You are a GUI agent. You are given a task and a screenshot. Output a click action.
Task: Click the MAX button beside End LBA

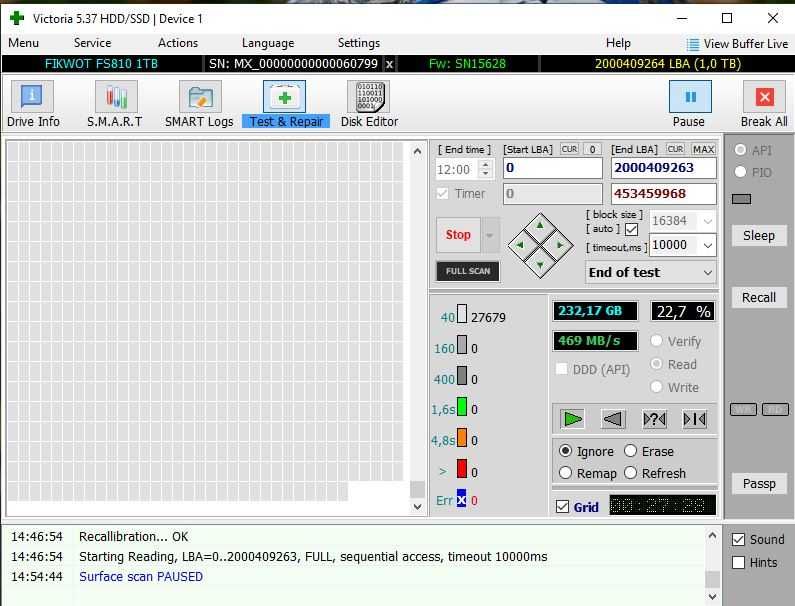[x=703, y=149]
